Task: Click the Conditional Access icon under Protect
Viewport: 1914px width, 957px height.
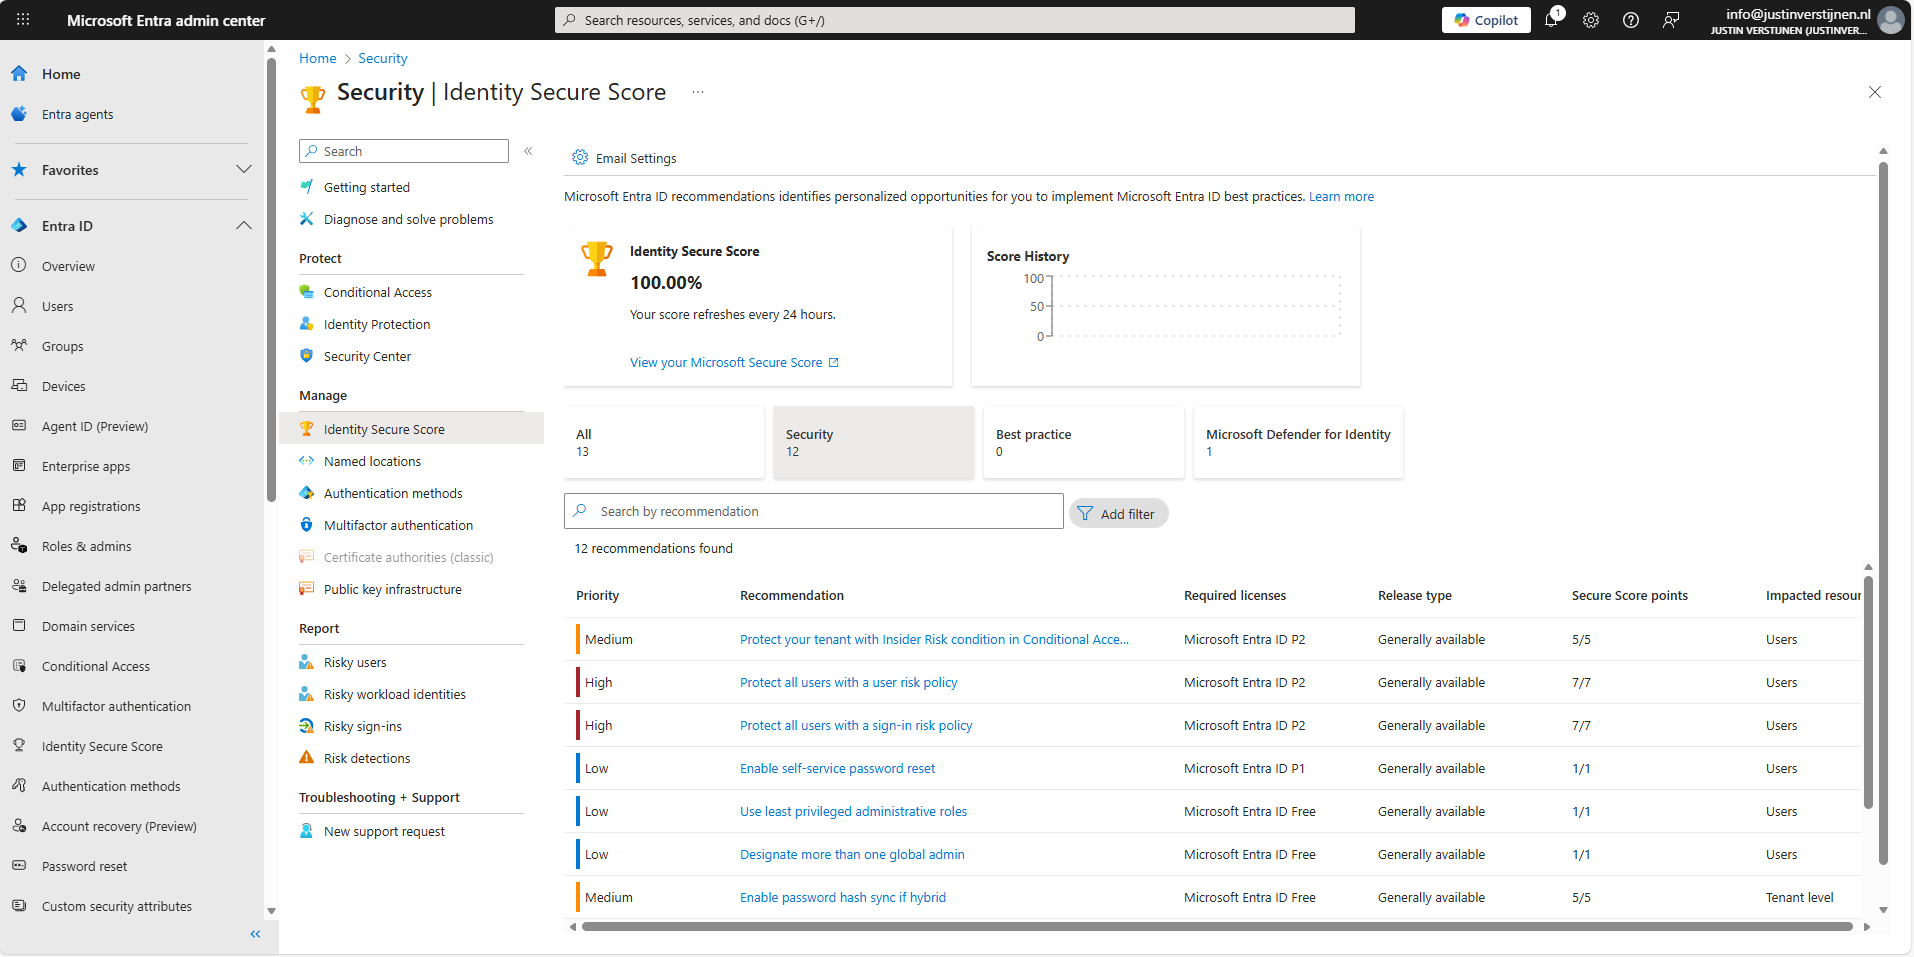Action: [307, 292]
